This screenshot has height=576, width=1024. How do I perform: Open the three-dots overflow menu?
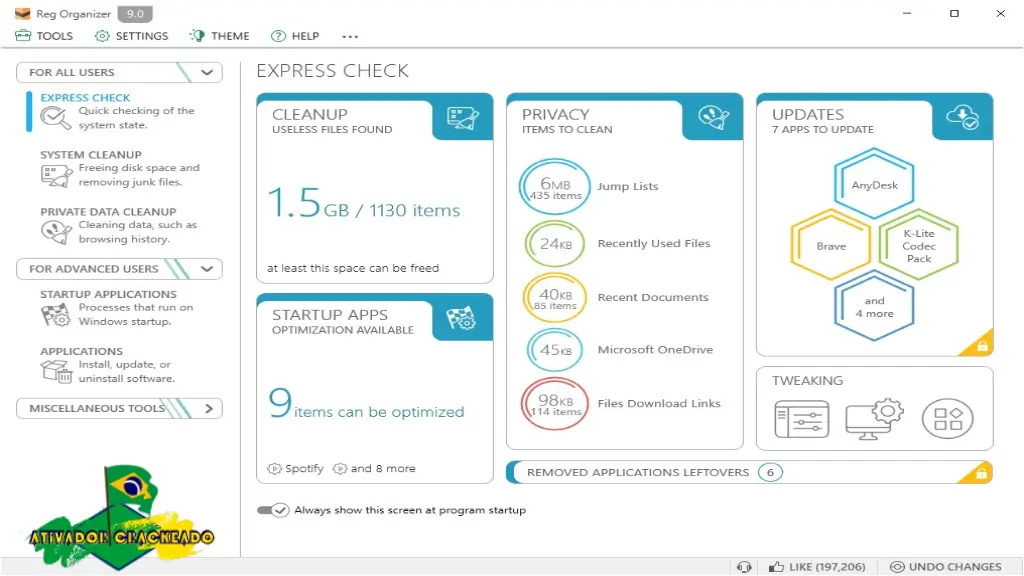coord(350,37)
